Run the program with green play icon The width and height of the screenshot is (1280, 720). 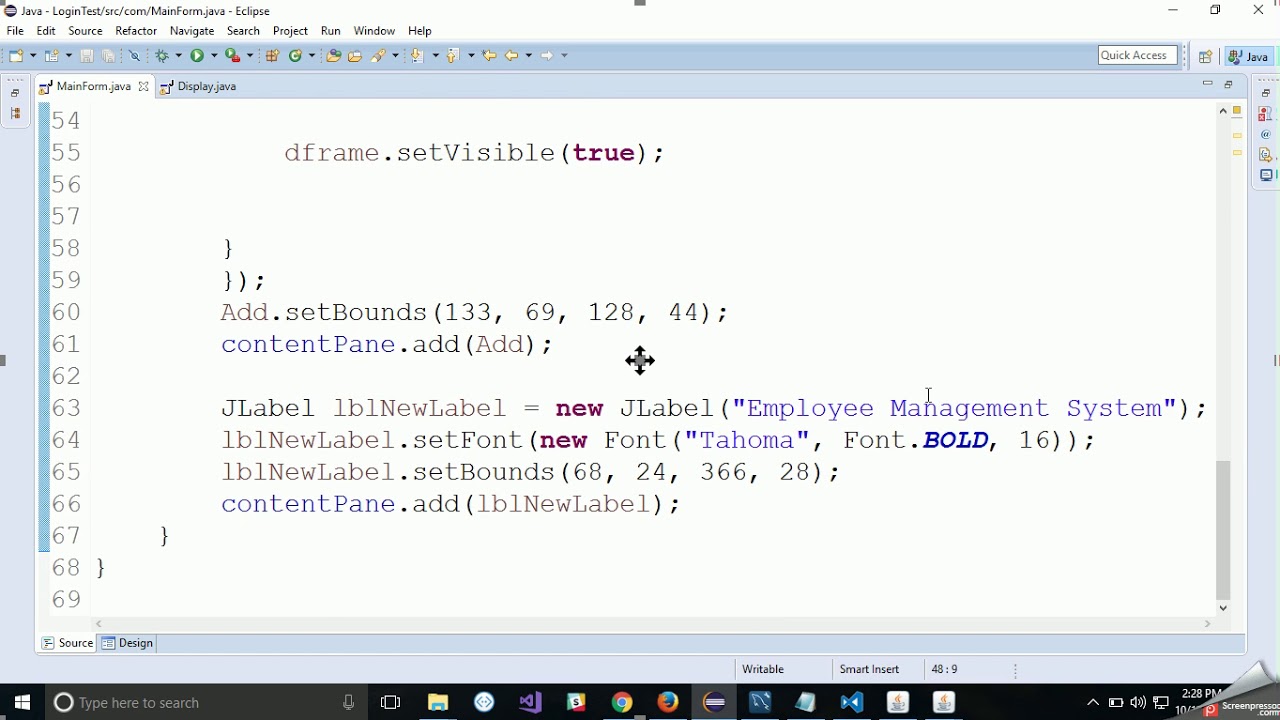click(x=197, y=56)
